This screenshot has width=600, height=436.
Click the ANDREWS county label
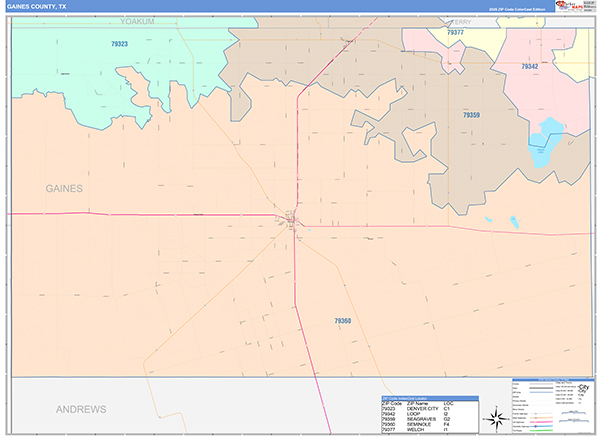[81, 409]
